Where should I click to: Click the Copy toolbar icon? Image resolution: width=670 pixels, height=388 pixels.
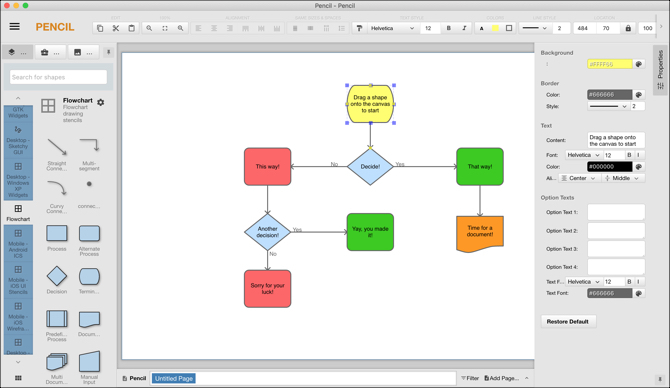(100, 28)
